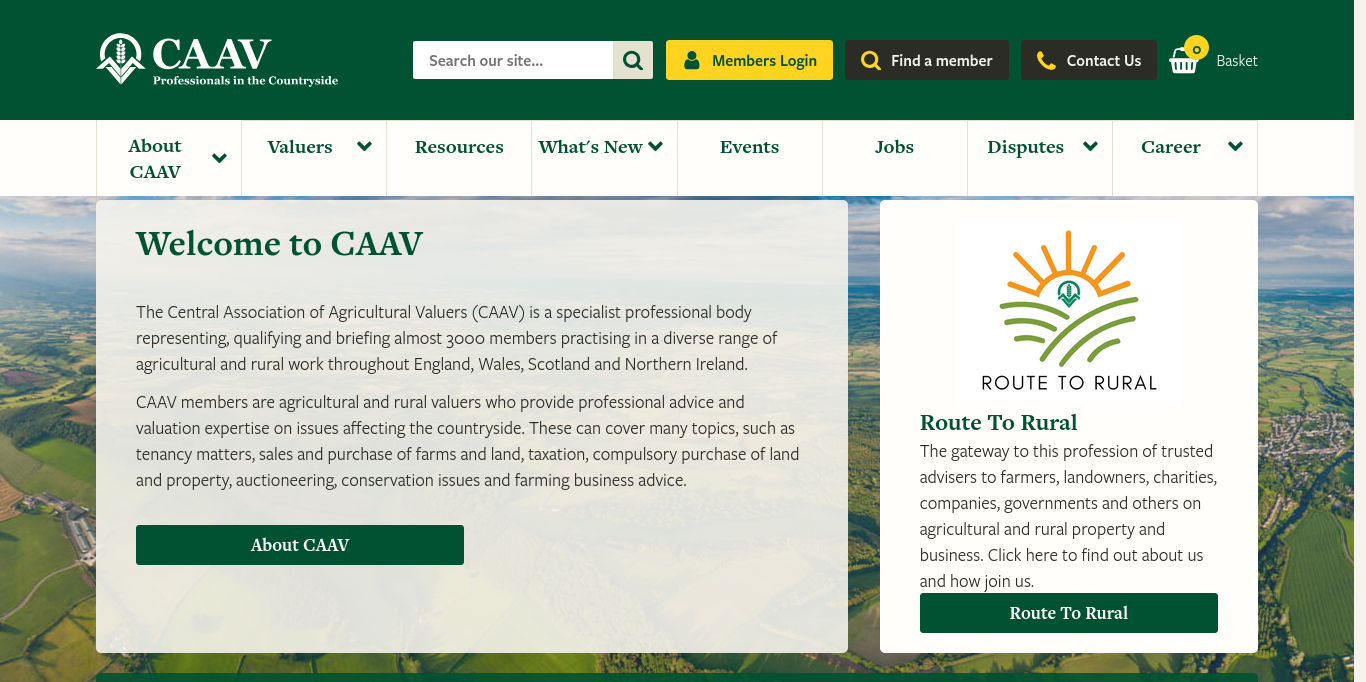This screenshot has width=1366, height=682.
Task: Click the CAAV wheat logo
Action: tap(121, 59)
